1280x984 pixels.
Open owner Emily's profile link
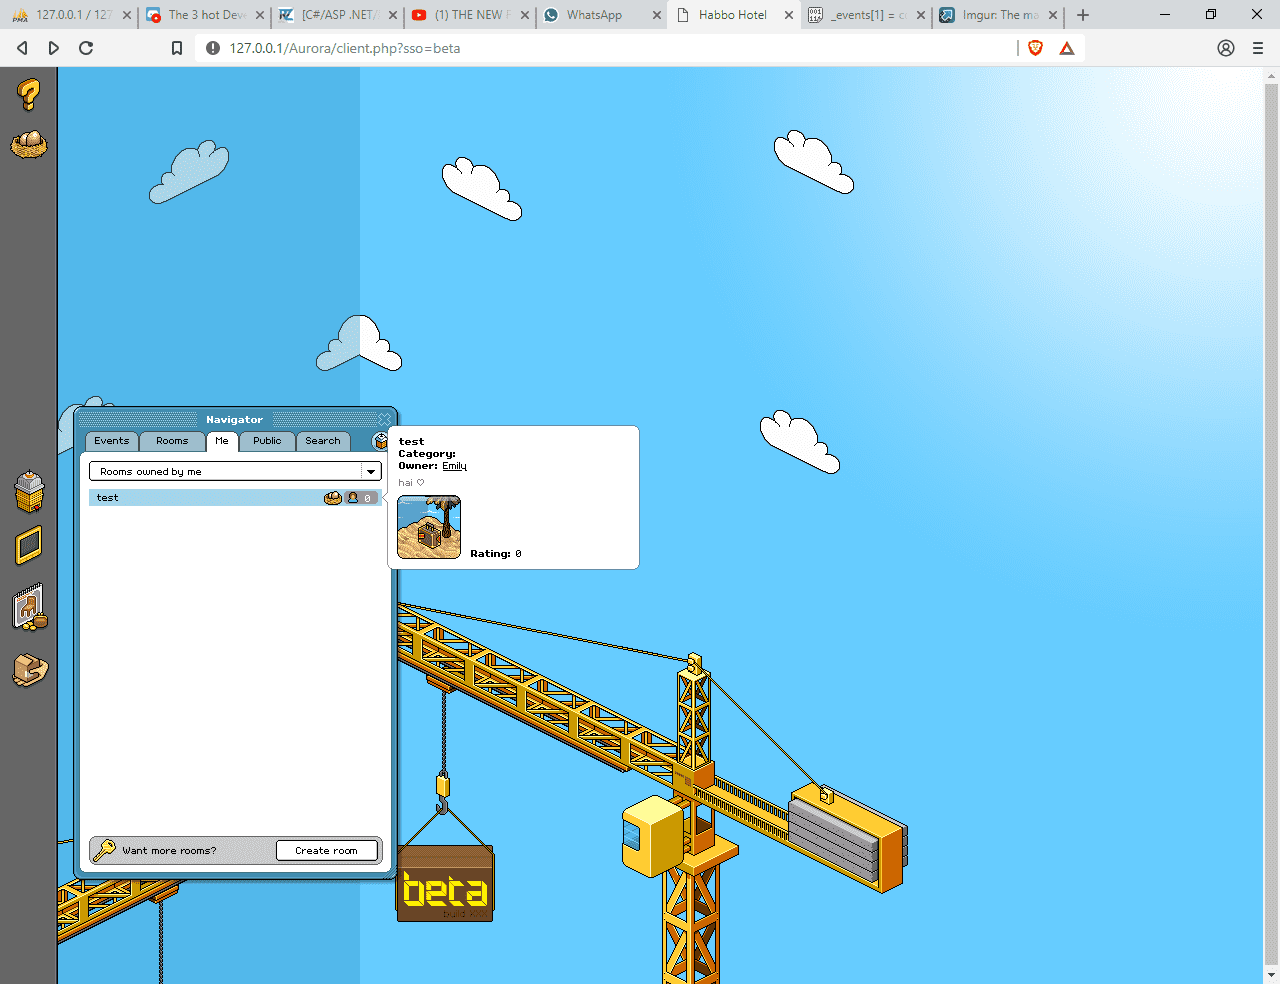tap(454, 466)
